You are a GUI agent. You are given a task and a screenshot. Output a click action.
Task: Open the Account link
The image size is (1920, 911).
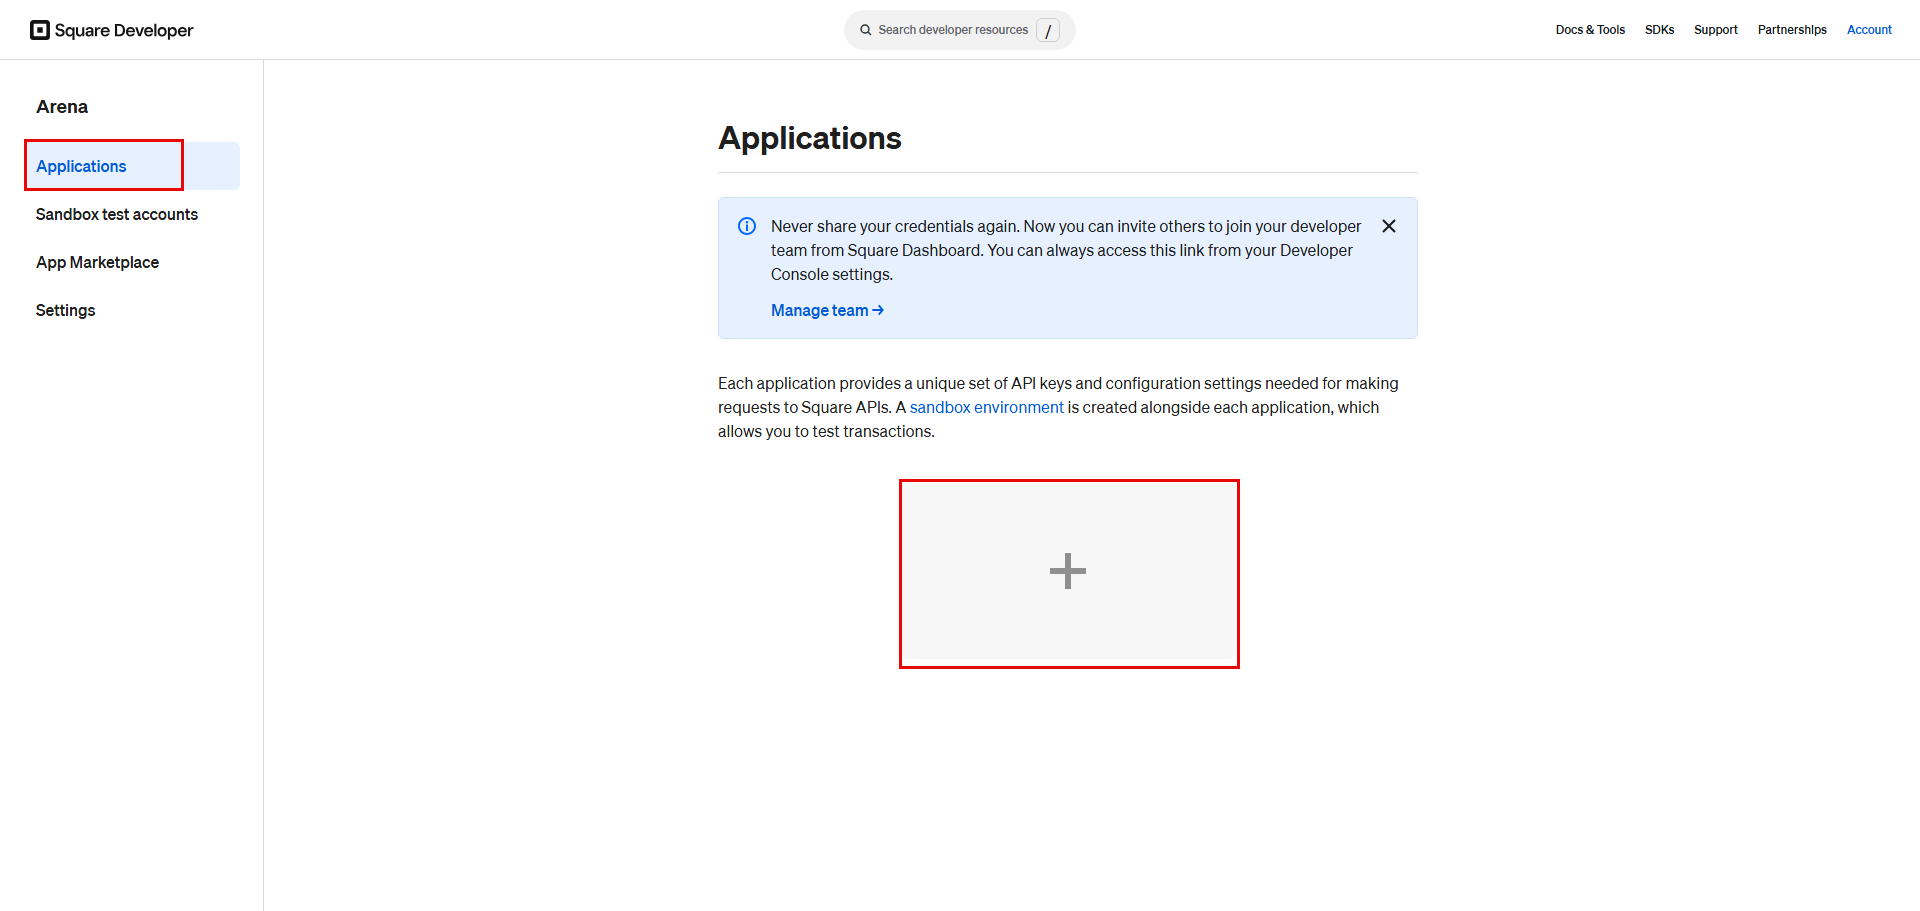pos(1869,30)
